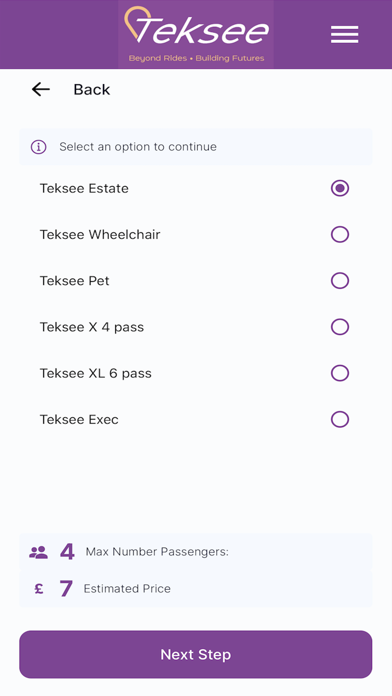Select the Teksee Estate radio button
The height and width of the screenshot is (696, 392).
point(340,188)
